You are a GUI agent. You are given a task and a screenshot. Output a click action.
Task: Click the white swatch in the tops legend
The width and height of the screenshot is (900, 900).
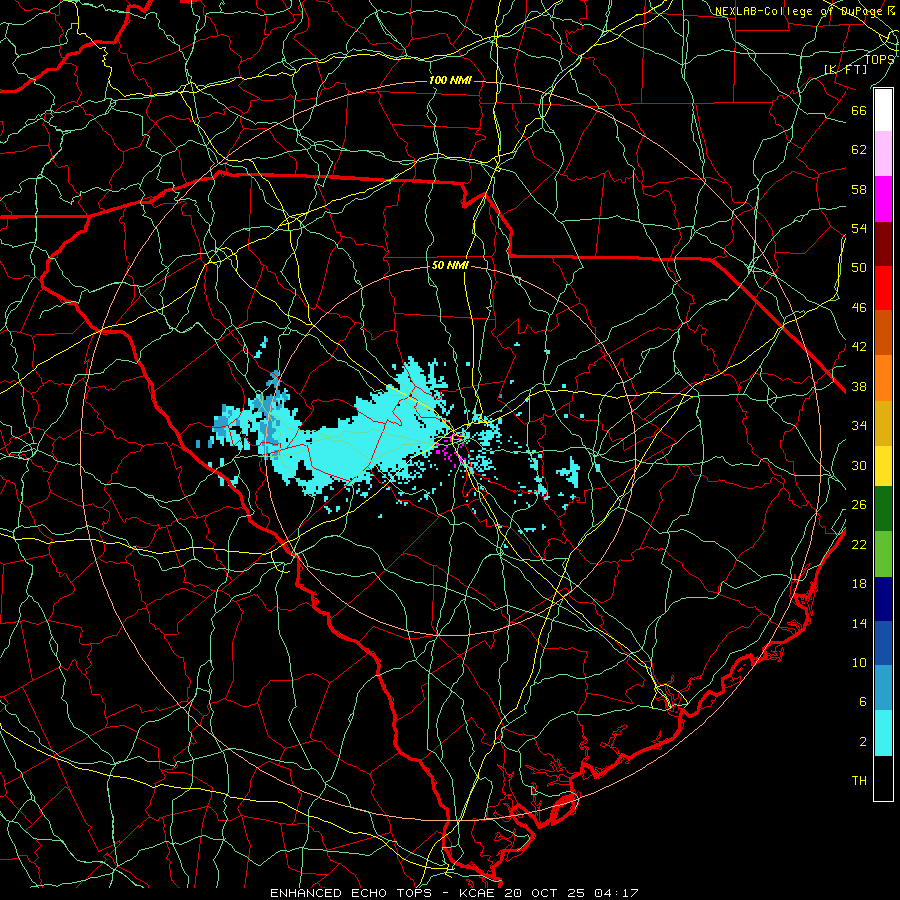tap(883, 110)
